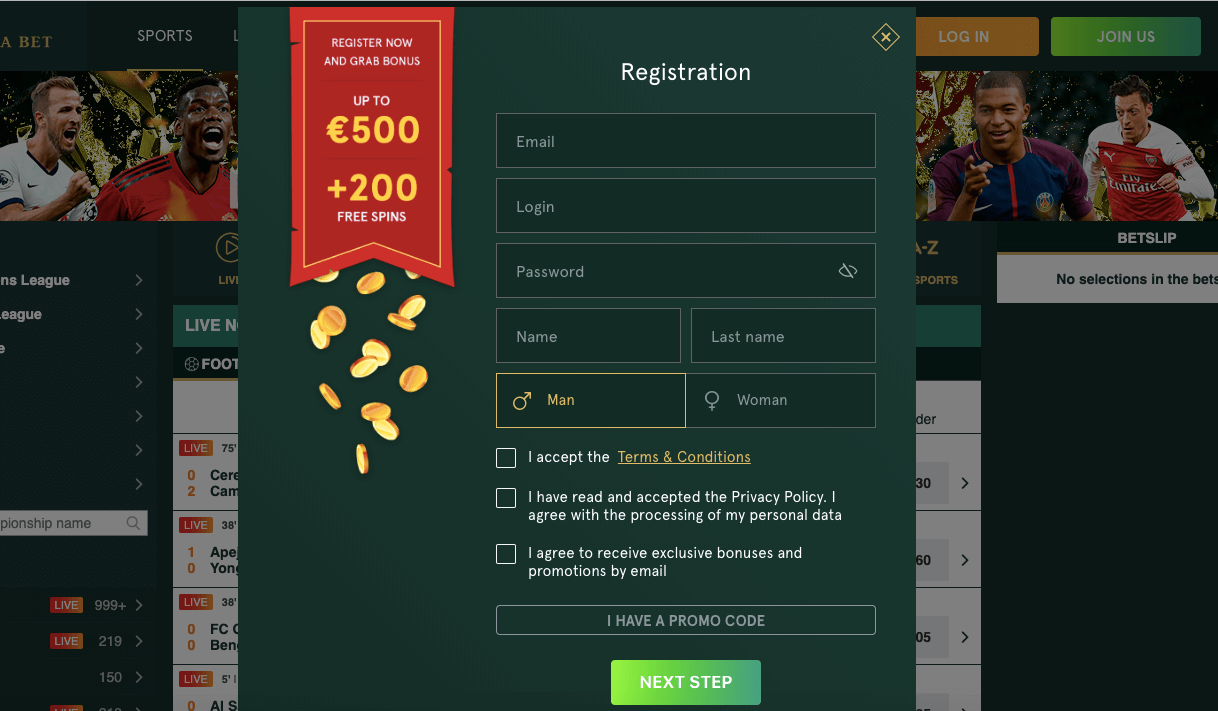Viewport: 1218px width, 711px height.
Task: Open match details via the row chevron
Action: [x=963, y=483]
